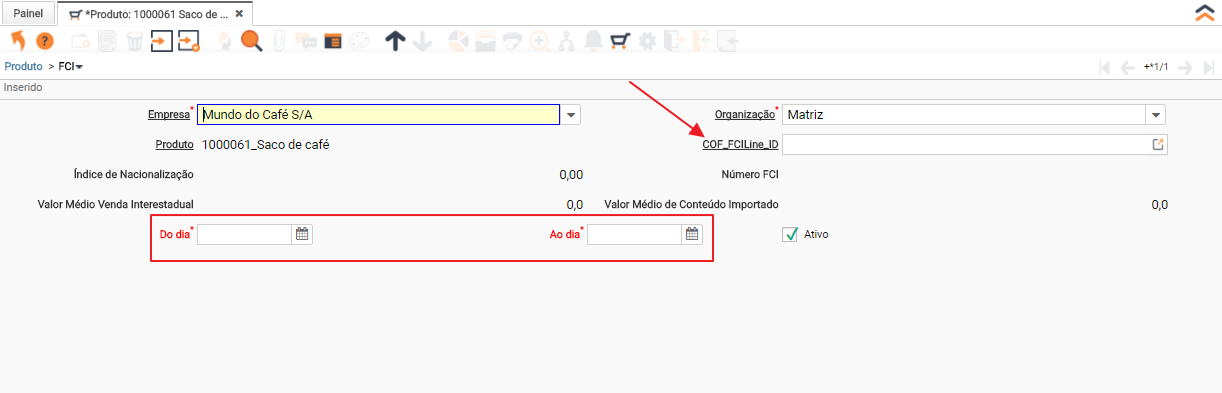Click the New record toolbar icon
Viewport: 1222px width, 393px height.
80,41
